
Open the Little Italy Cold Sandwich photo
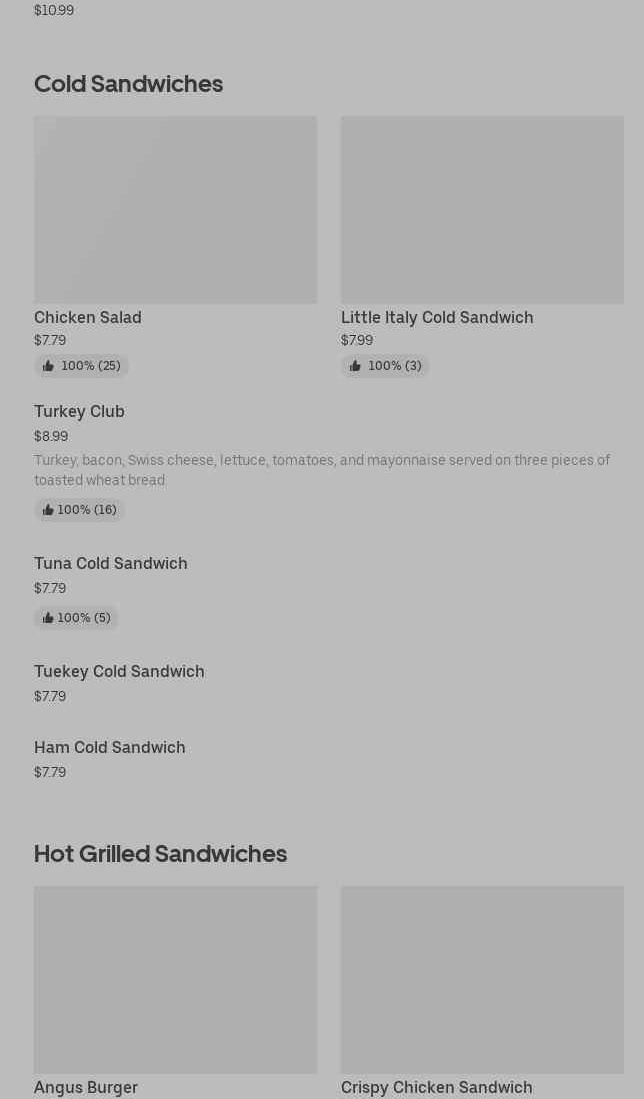tap(482, 209)
